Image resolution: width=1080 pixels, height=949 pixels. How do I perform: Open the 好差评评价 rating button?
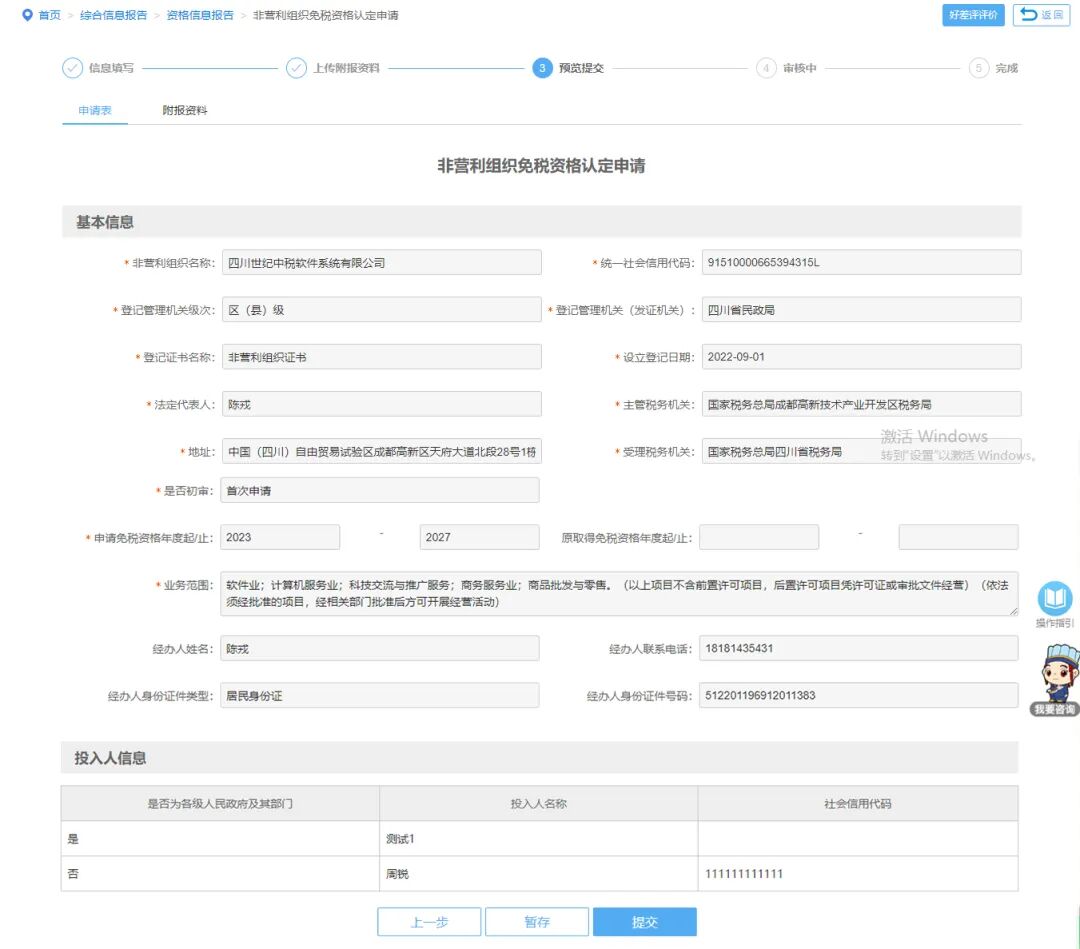pos(973,15)
